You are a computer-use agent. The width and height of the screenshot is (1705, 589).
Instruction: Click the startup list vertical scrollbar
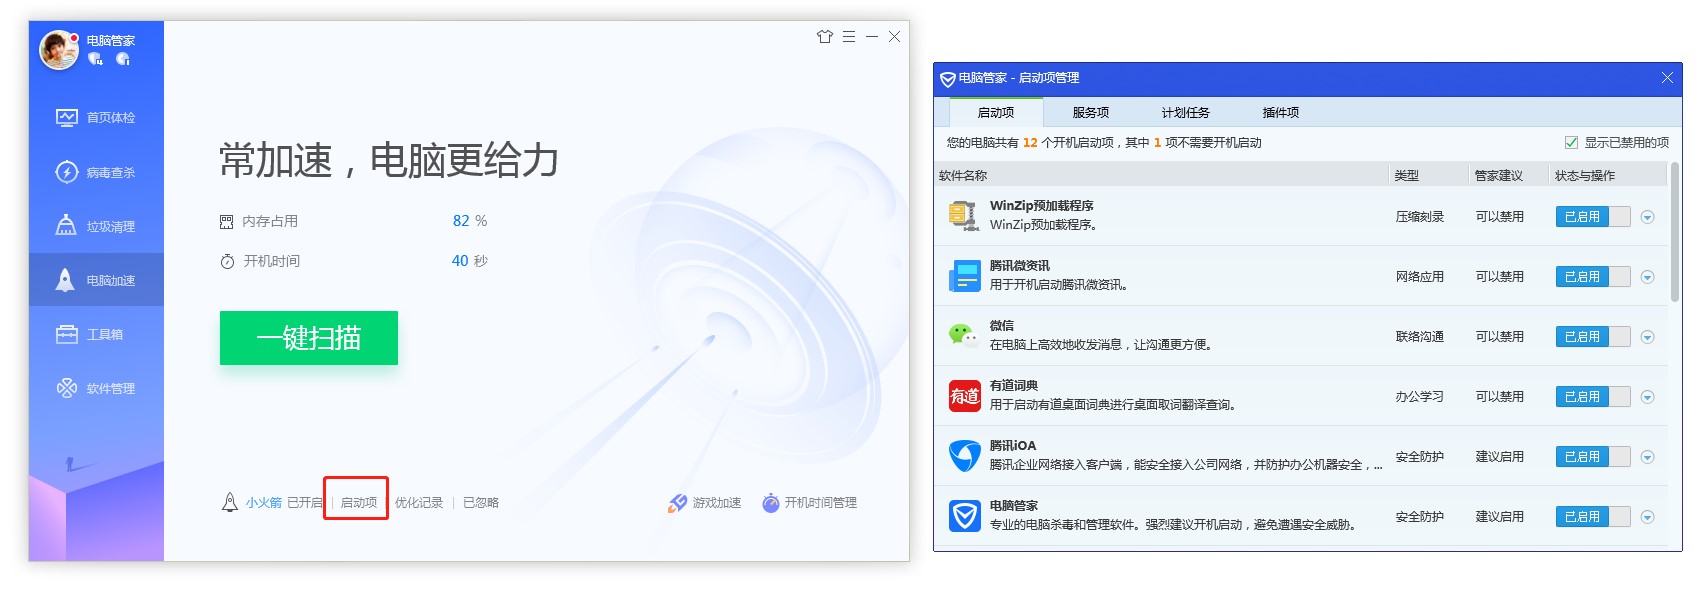(1675, 232)
